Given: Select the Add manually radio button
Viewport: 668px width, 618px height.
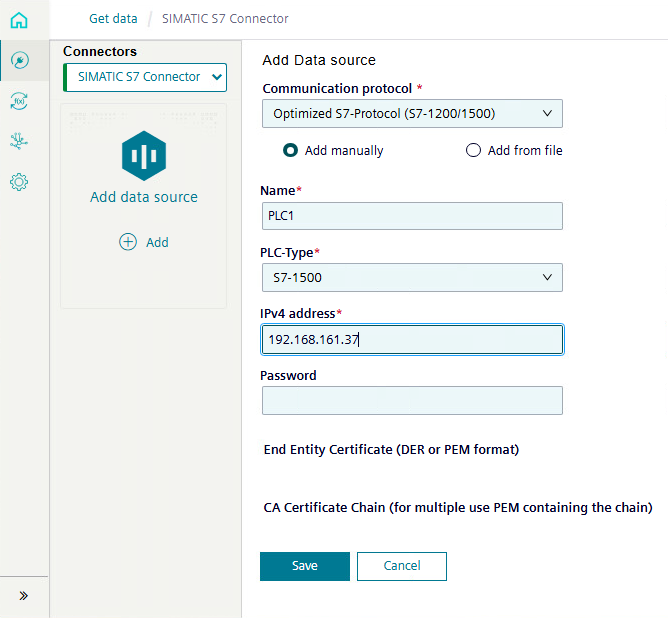Looking at the screenshot, I should tap(291, 150).
